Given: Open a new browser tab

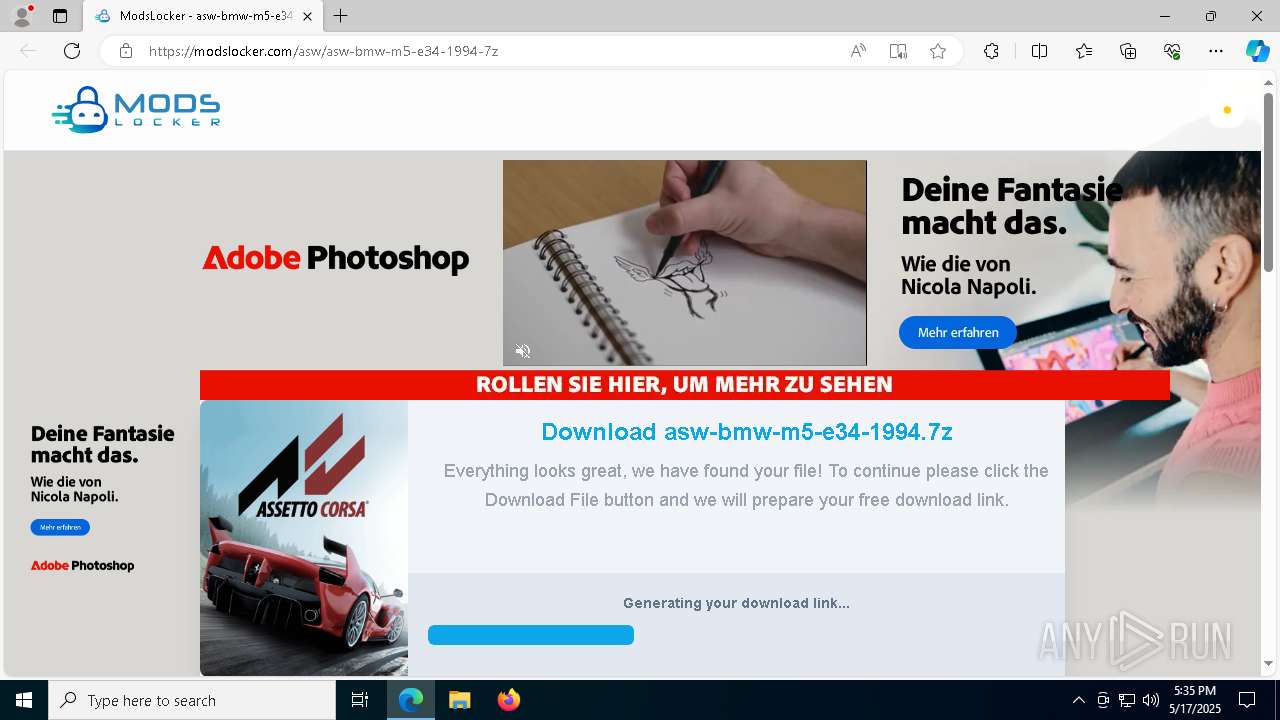Looking at the screenshot, I should (341, 16).
